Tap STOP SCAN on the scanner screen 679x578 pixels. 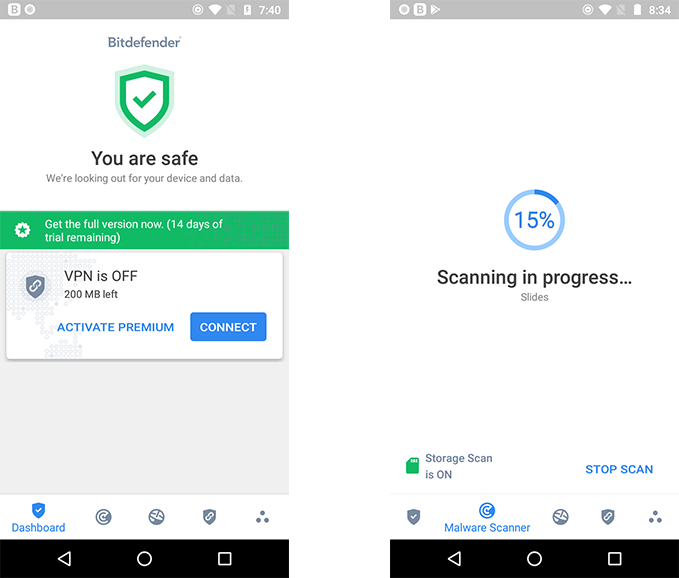point(619,469)
